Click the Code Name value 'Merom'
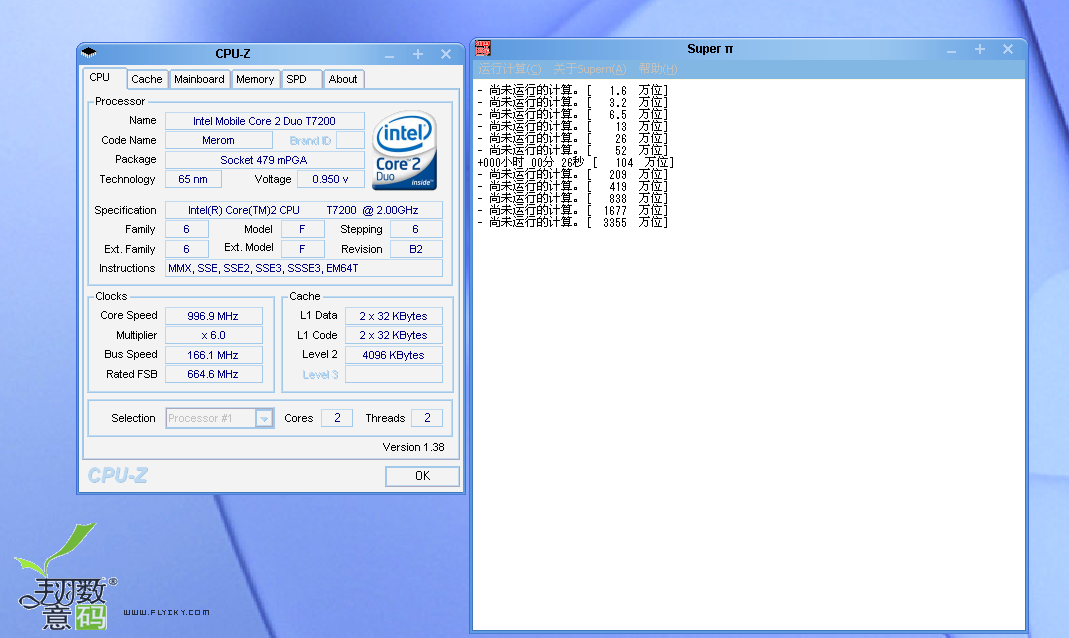The image size is (1069, 638). (x=219, y=140)
